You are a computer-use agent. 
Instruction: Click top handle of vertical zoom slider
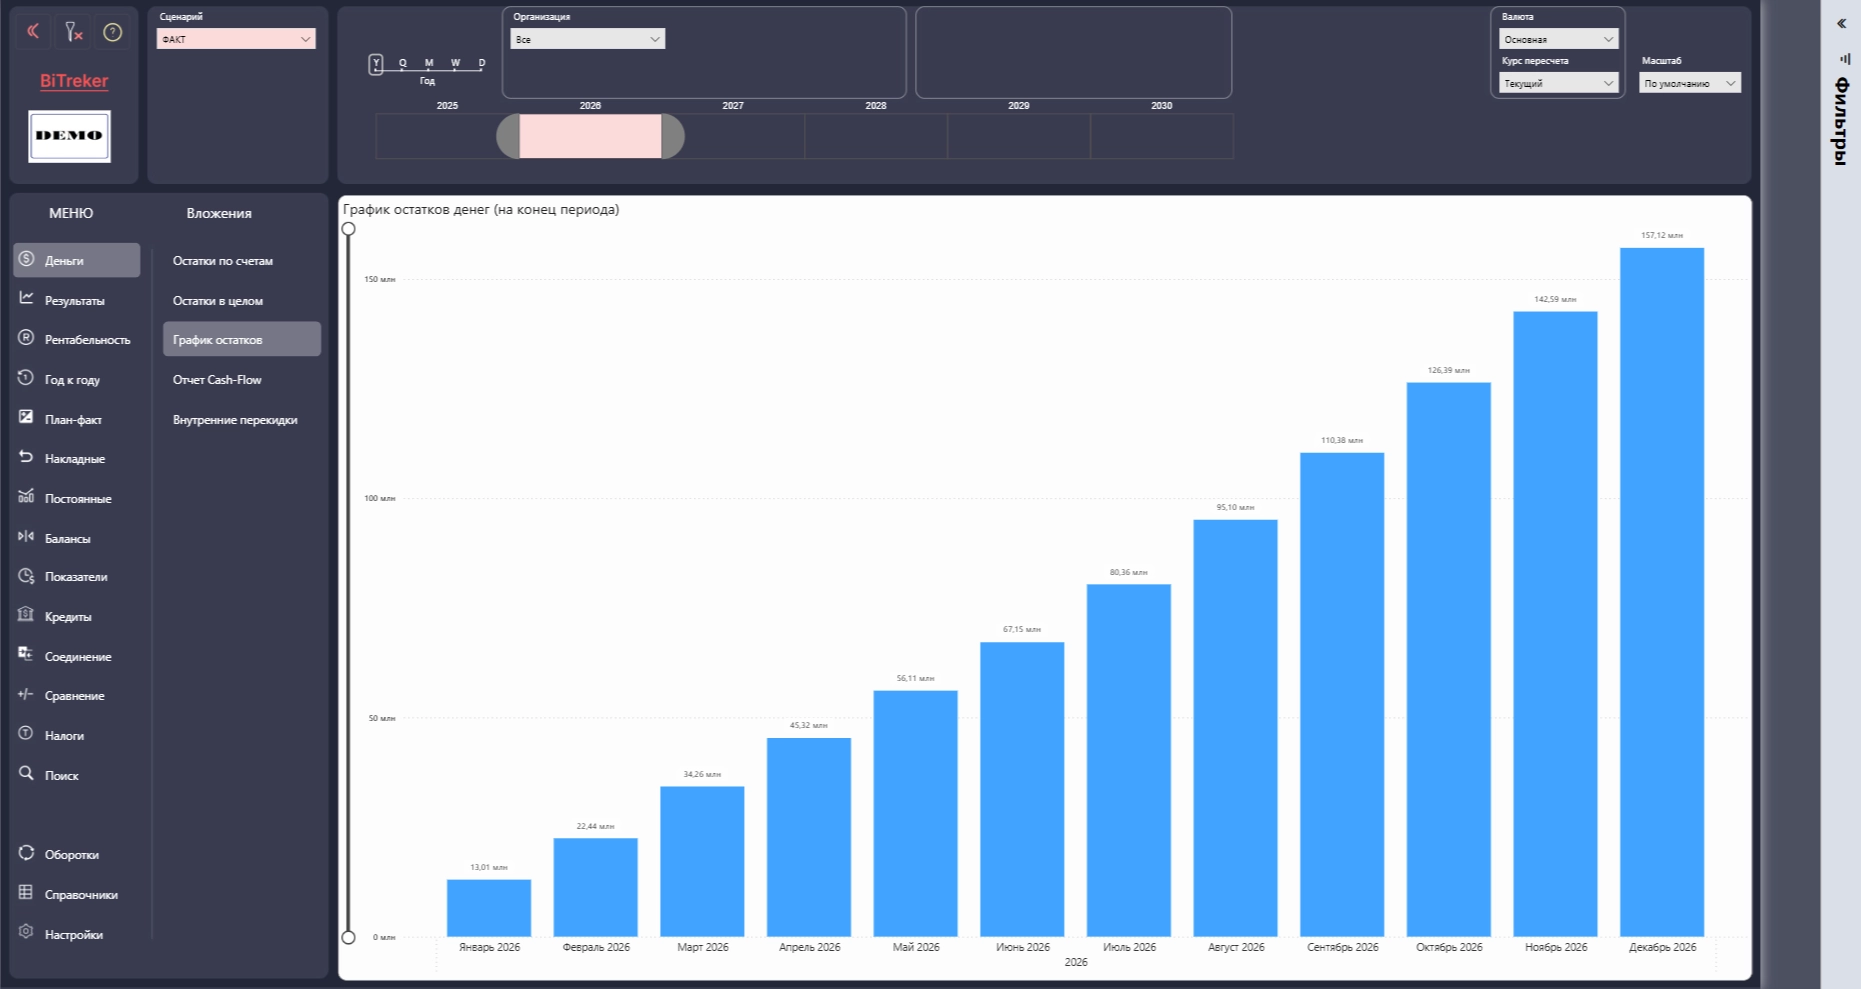(348, 229)
